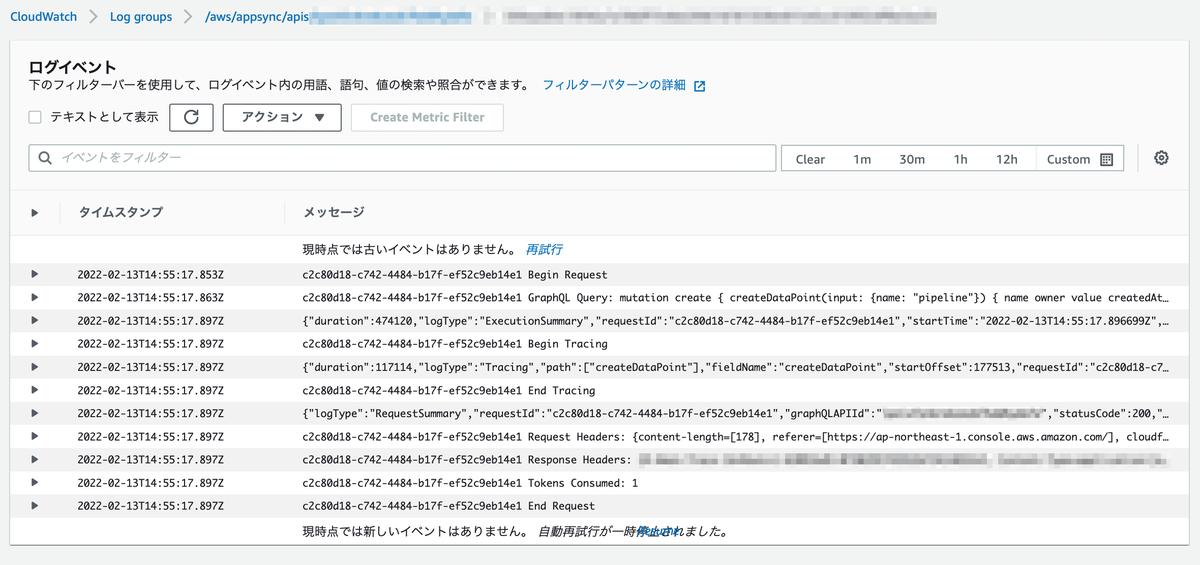Expand the ExecutionSummary log row
This screenshot has height=565, width=1200.
point(35,320)
